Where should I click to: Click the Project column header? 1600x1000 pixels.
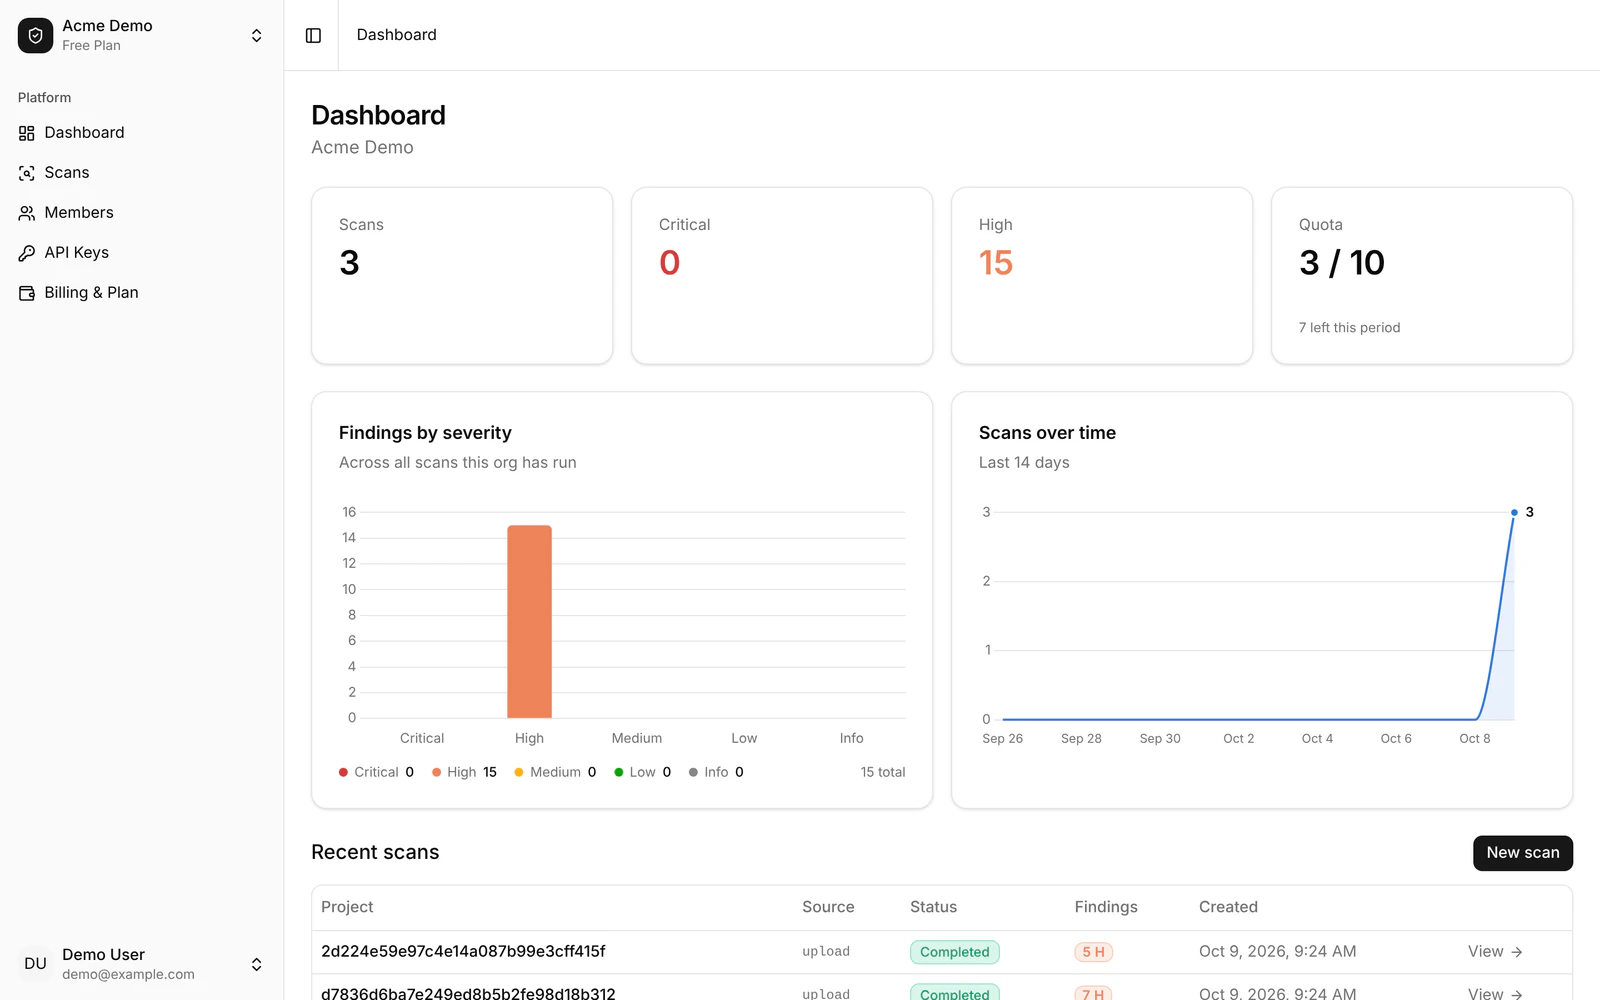(347, 907)
